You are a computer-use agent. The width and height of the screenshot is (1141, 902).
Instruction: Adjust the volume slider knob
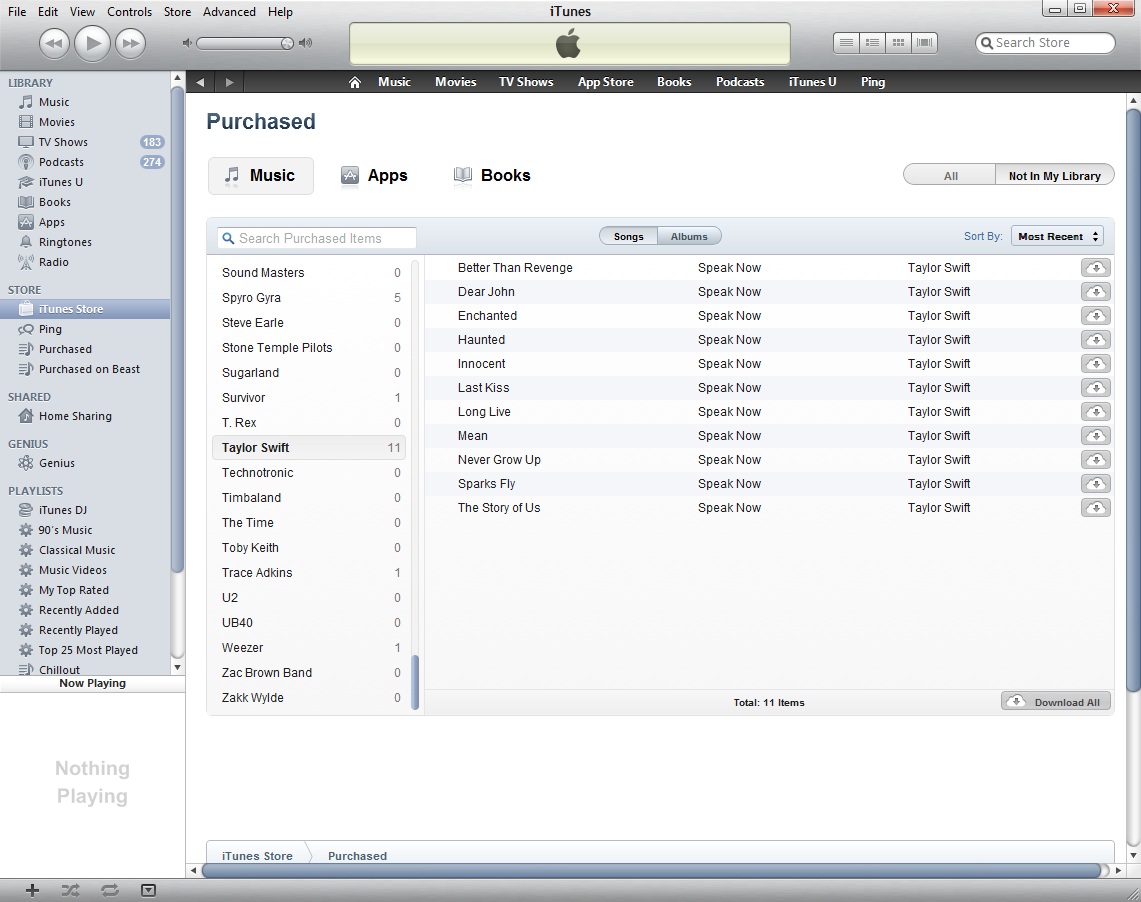click(287, 43)
